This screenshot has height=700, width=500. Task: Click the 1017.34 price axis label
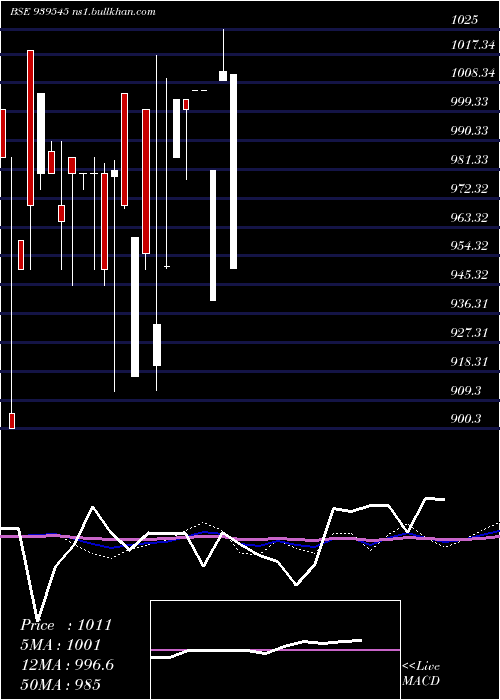pos(473,45)
